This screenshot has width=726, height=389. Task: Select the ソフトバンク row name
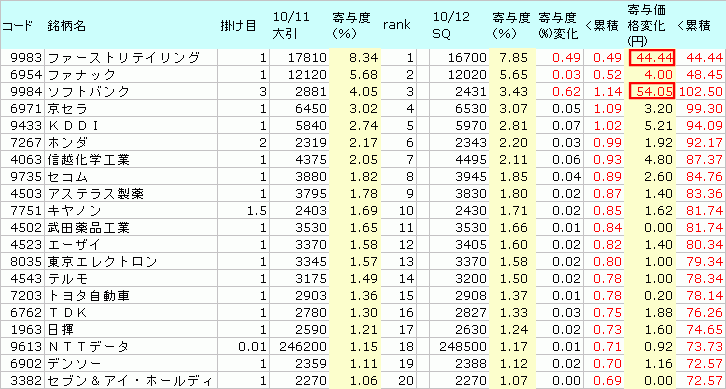point(88,92)
